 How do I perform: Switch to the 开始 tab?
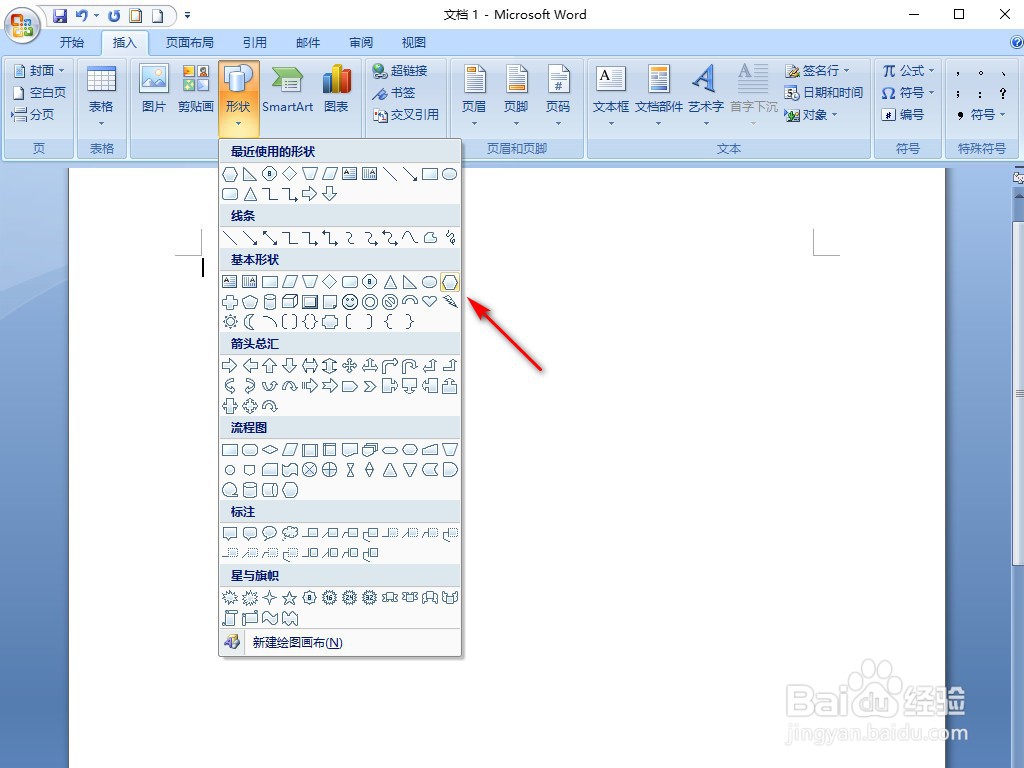pyautogui.click(x=72, y=43)
